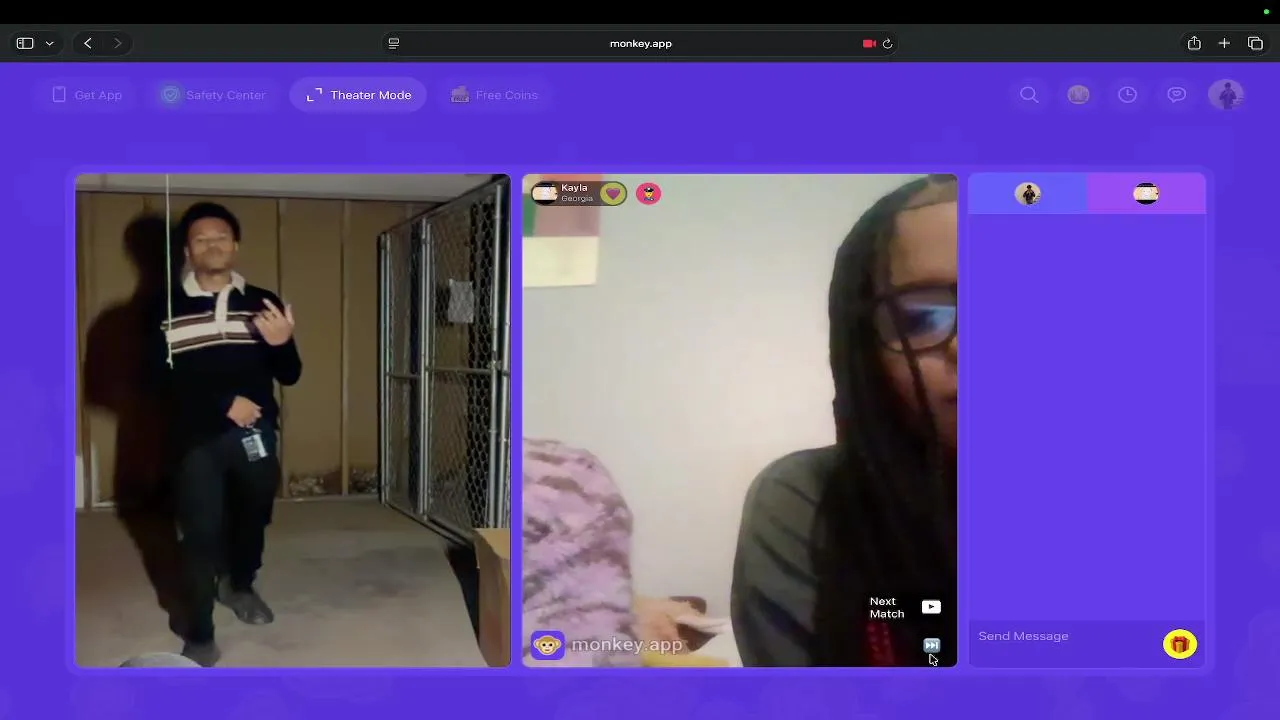Image resolution: width=1280 pixels, height=720 pixels.
Task: Skip with the fast-forward icon
Action: [931, 645]
